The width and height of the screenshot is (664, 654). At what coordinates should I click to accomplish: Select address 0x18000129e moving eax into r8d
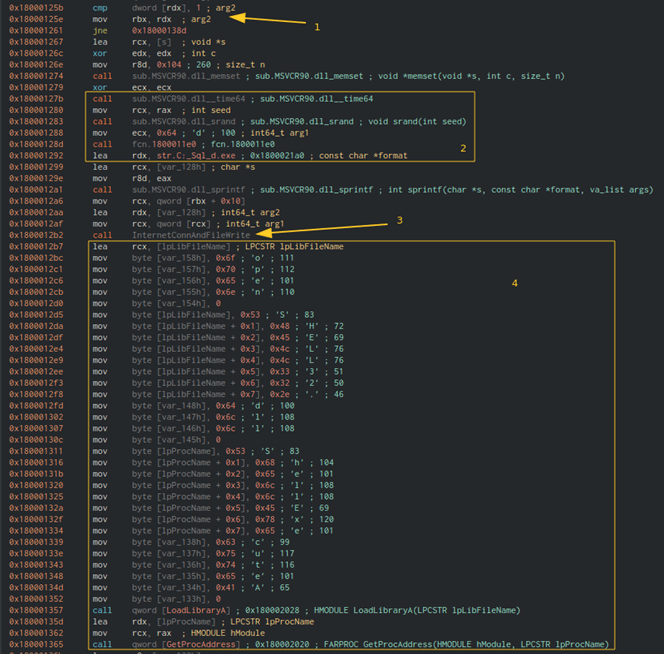(36, 178)
